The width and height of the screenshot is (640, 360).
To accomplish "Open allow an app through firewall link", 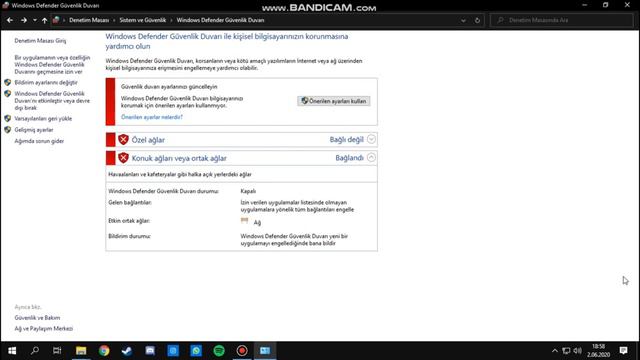I will (52, 64).
